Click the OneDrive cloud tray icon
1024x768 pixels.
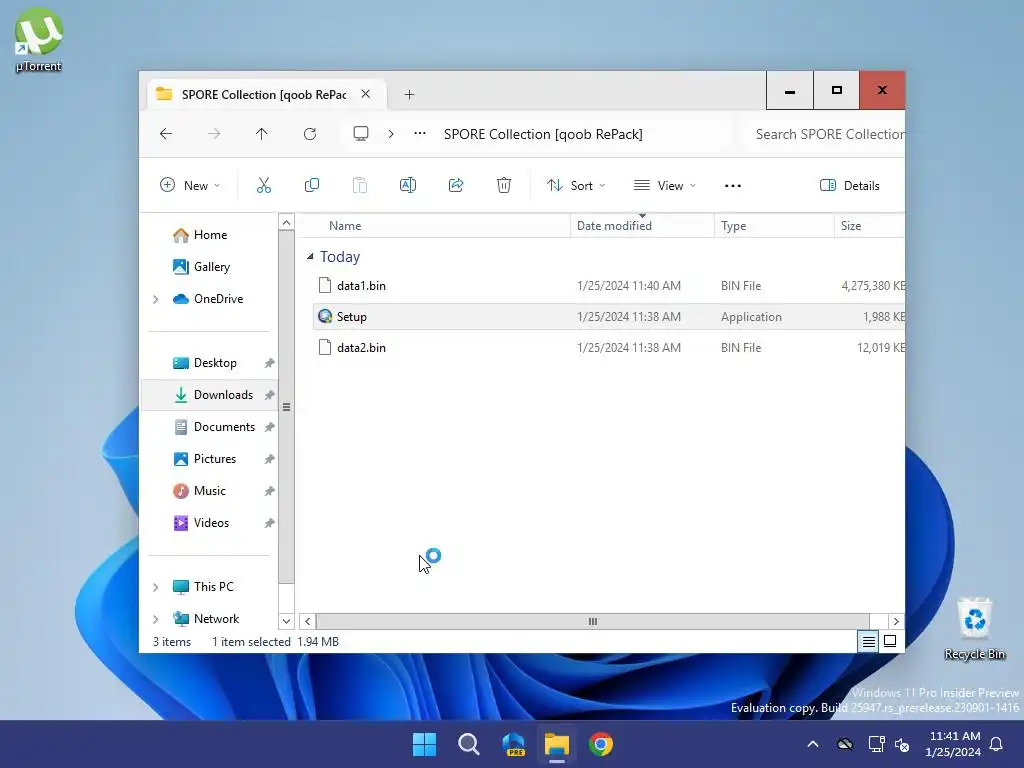coord(845,744)
